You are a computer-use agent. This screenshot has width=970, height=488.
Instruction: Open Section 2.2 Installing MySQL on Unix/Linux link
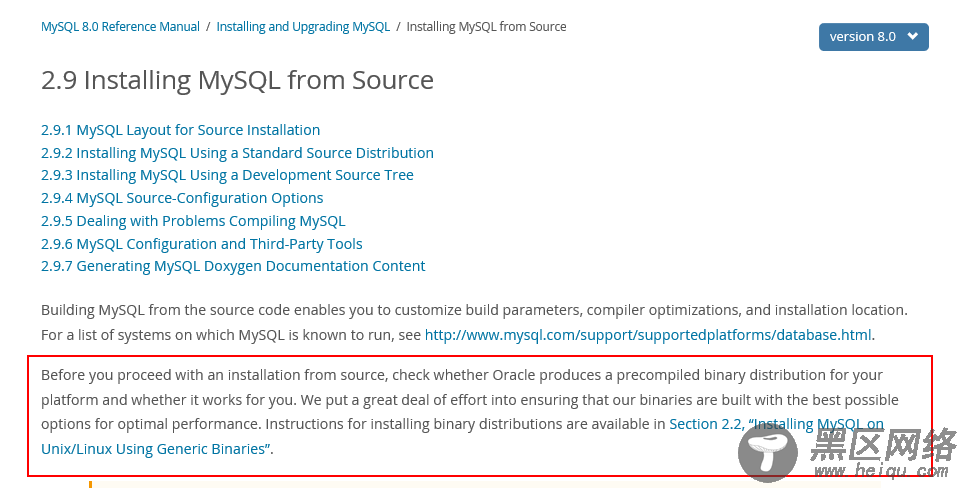click(x=462, y=437)
